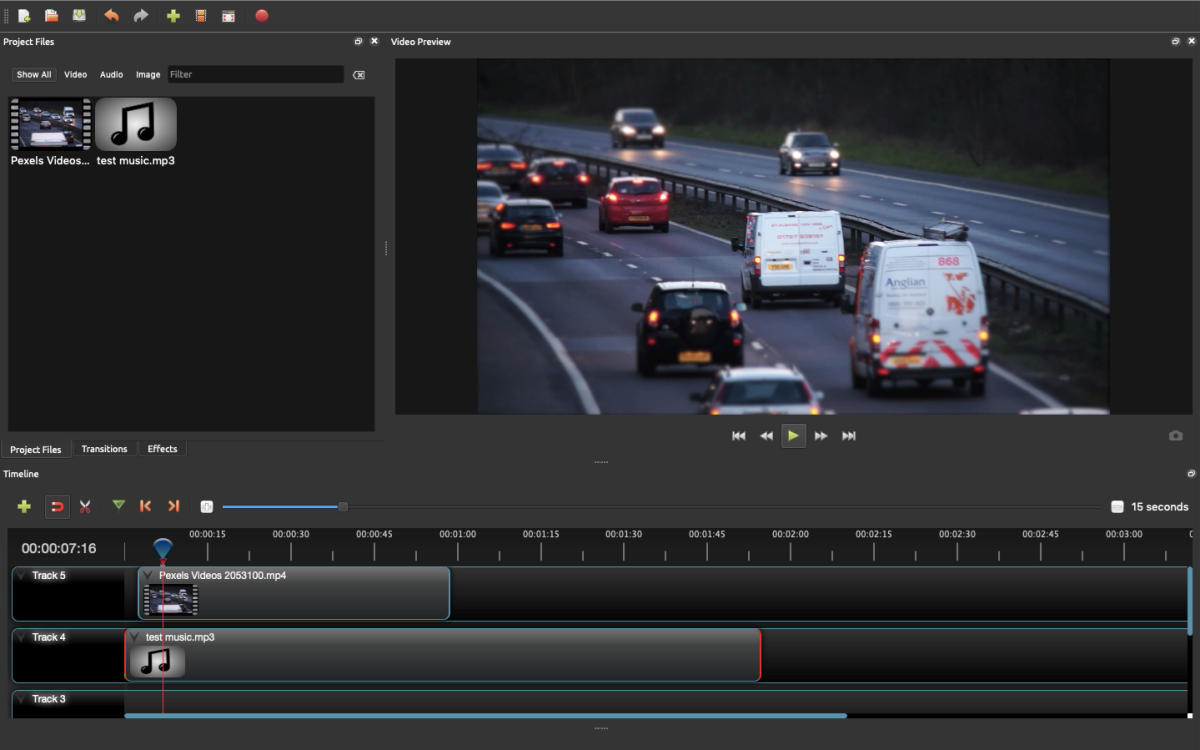Open the Pexels Videos clip menu arrow
The image size is (1200, 750).
point(148,576)
